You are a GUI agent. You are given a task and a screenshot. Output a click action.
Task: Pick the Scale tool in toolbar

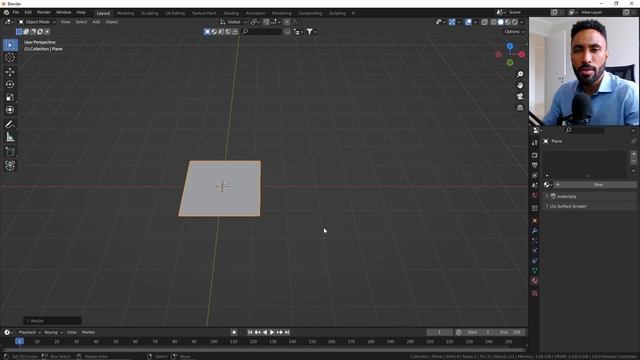coord(10,97)
